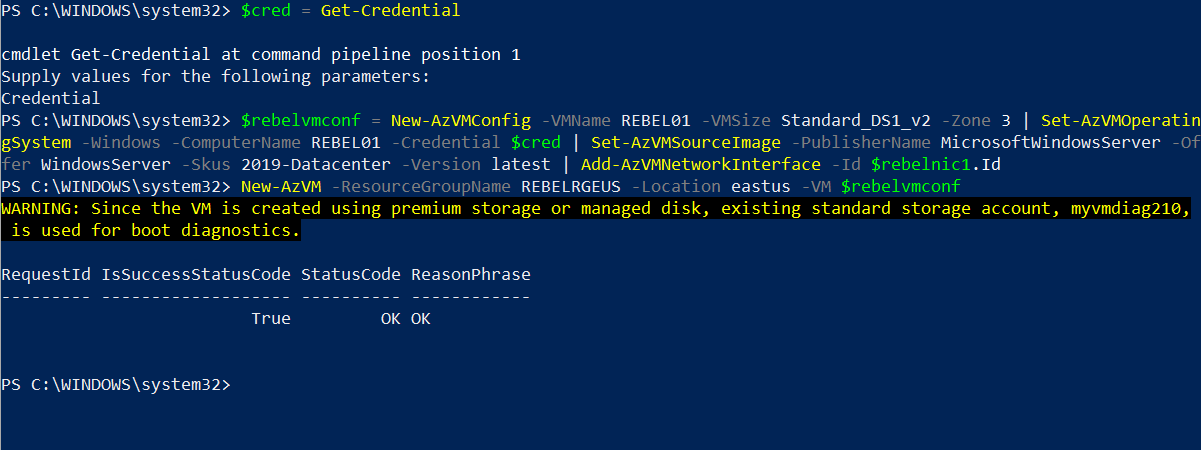Click the True value in output
The width and height of the screenshot is (1202, 450).
click(x=271, y=318)
